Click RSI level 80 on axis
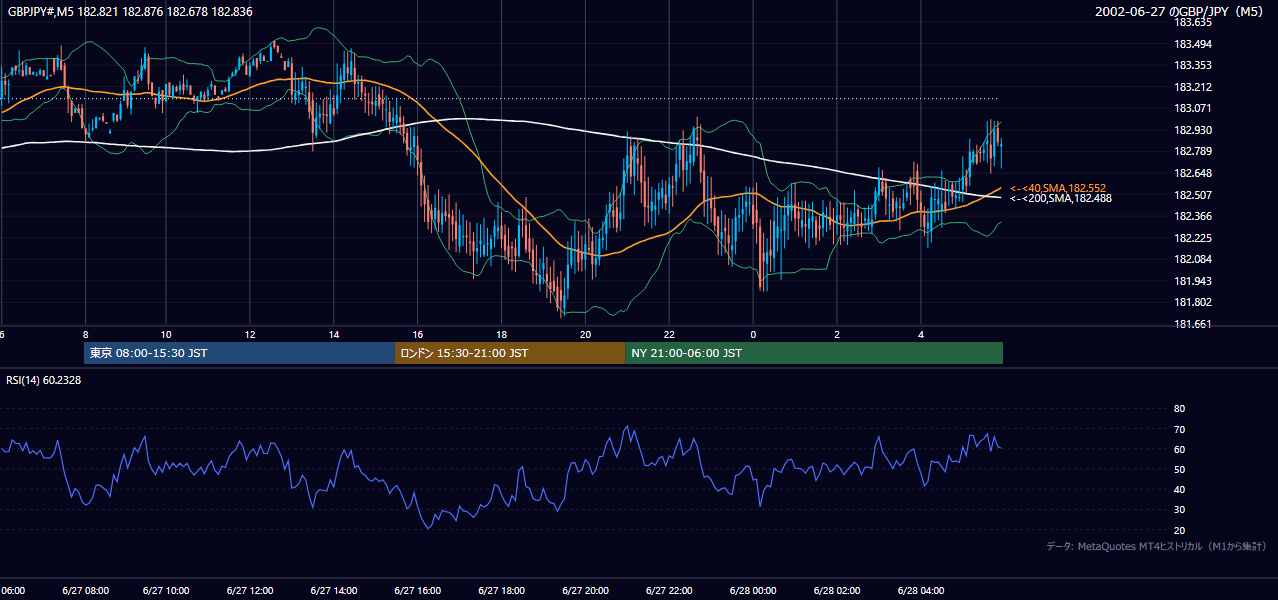The width and height of the screenshot is (1278, 600). coord(1179,409)
